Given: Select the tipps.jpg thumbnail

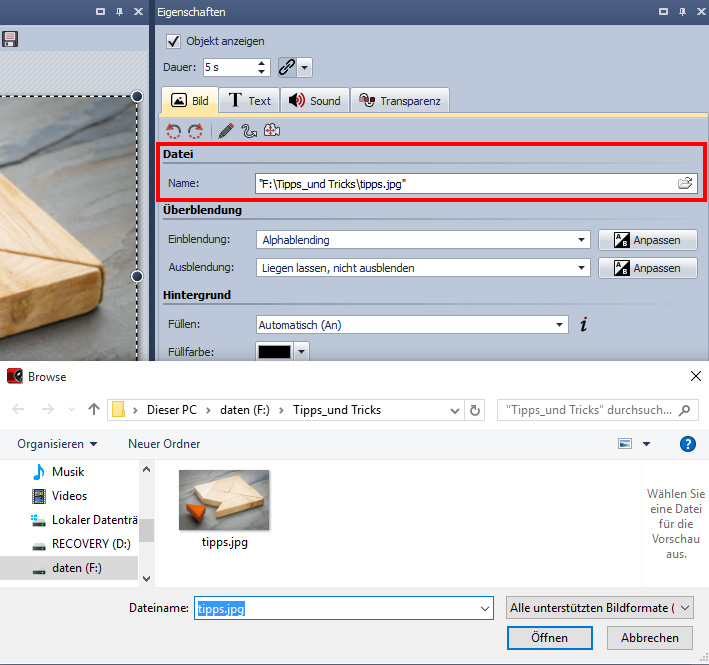Looking at the screenshot, I should coord(223,500).
